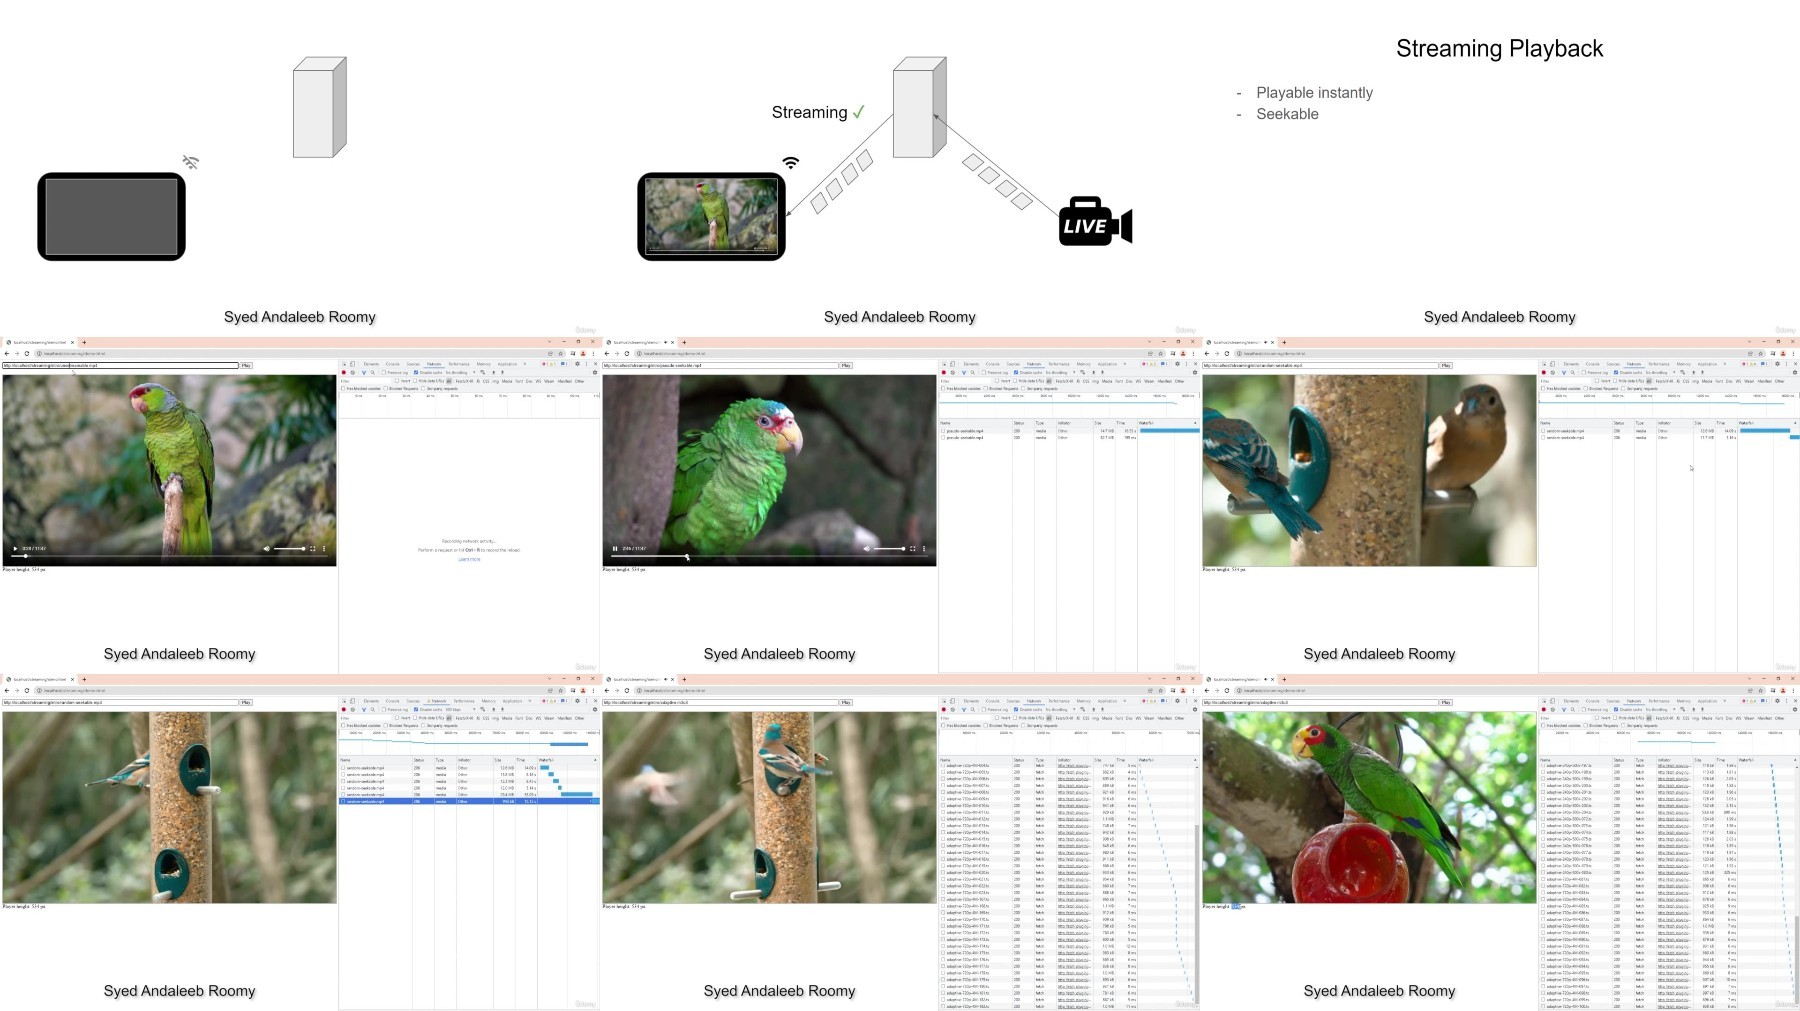Open Memory tab in green parrot close-up DevTools
This screenshot has height=1011, width=1800.
click(x=1084, y=364)
